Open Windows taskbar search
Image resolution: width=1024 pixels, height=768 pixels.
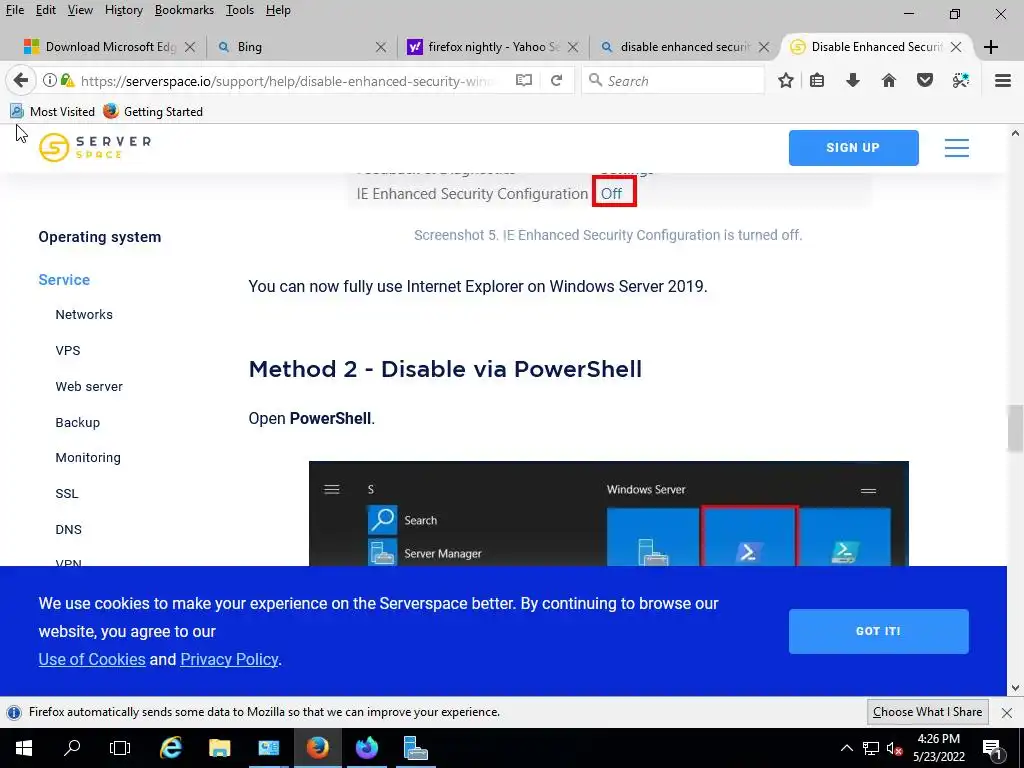click(72, 748)
